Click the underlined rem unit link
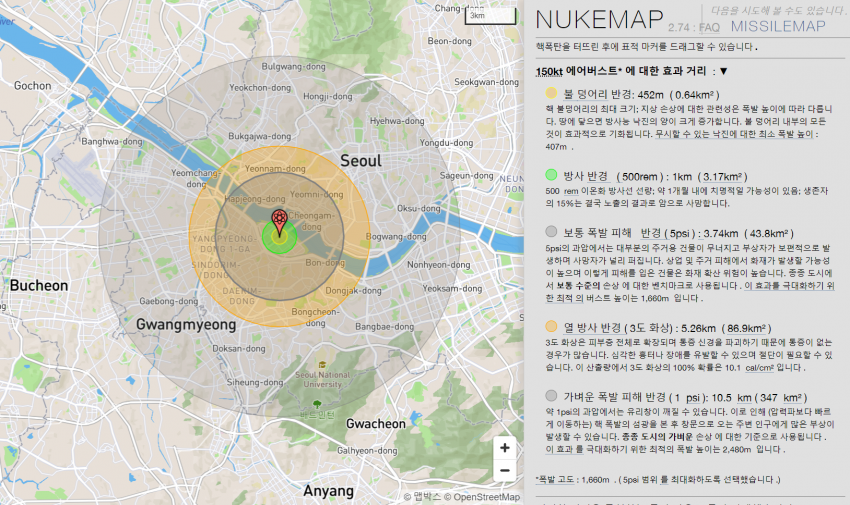 571,191
